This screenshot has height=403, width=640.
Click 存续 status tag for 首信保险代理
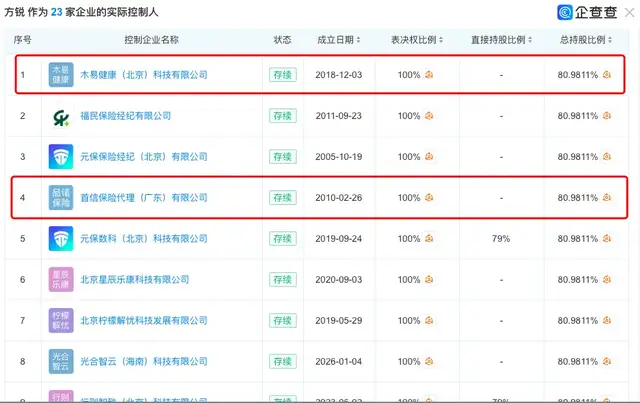tap(282, 198)
